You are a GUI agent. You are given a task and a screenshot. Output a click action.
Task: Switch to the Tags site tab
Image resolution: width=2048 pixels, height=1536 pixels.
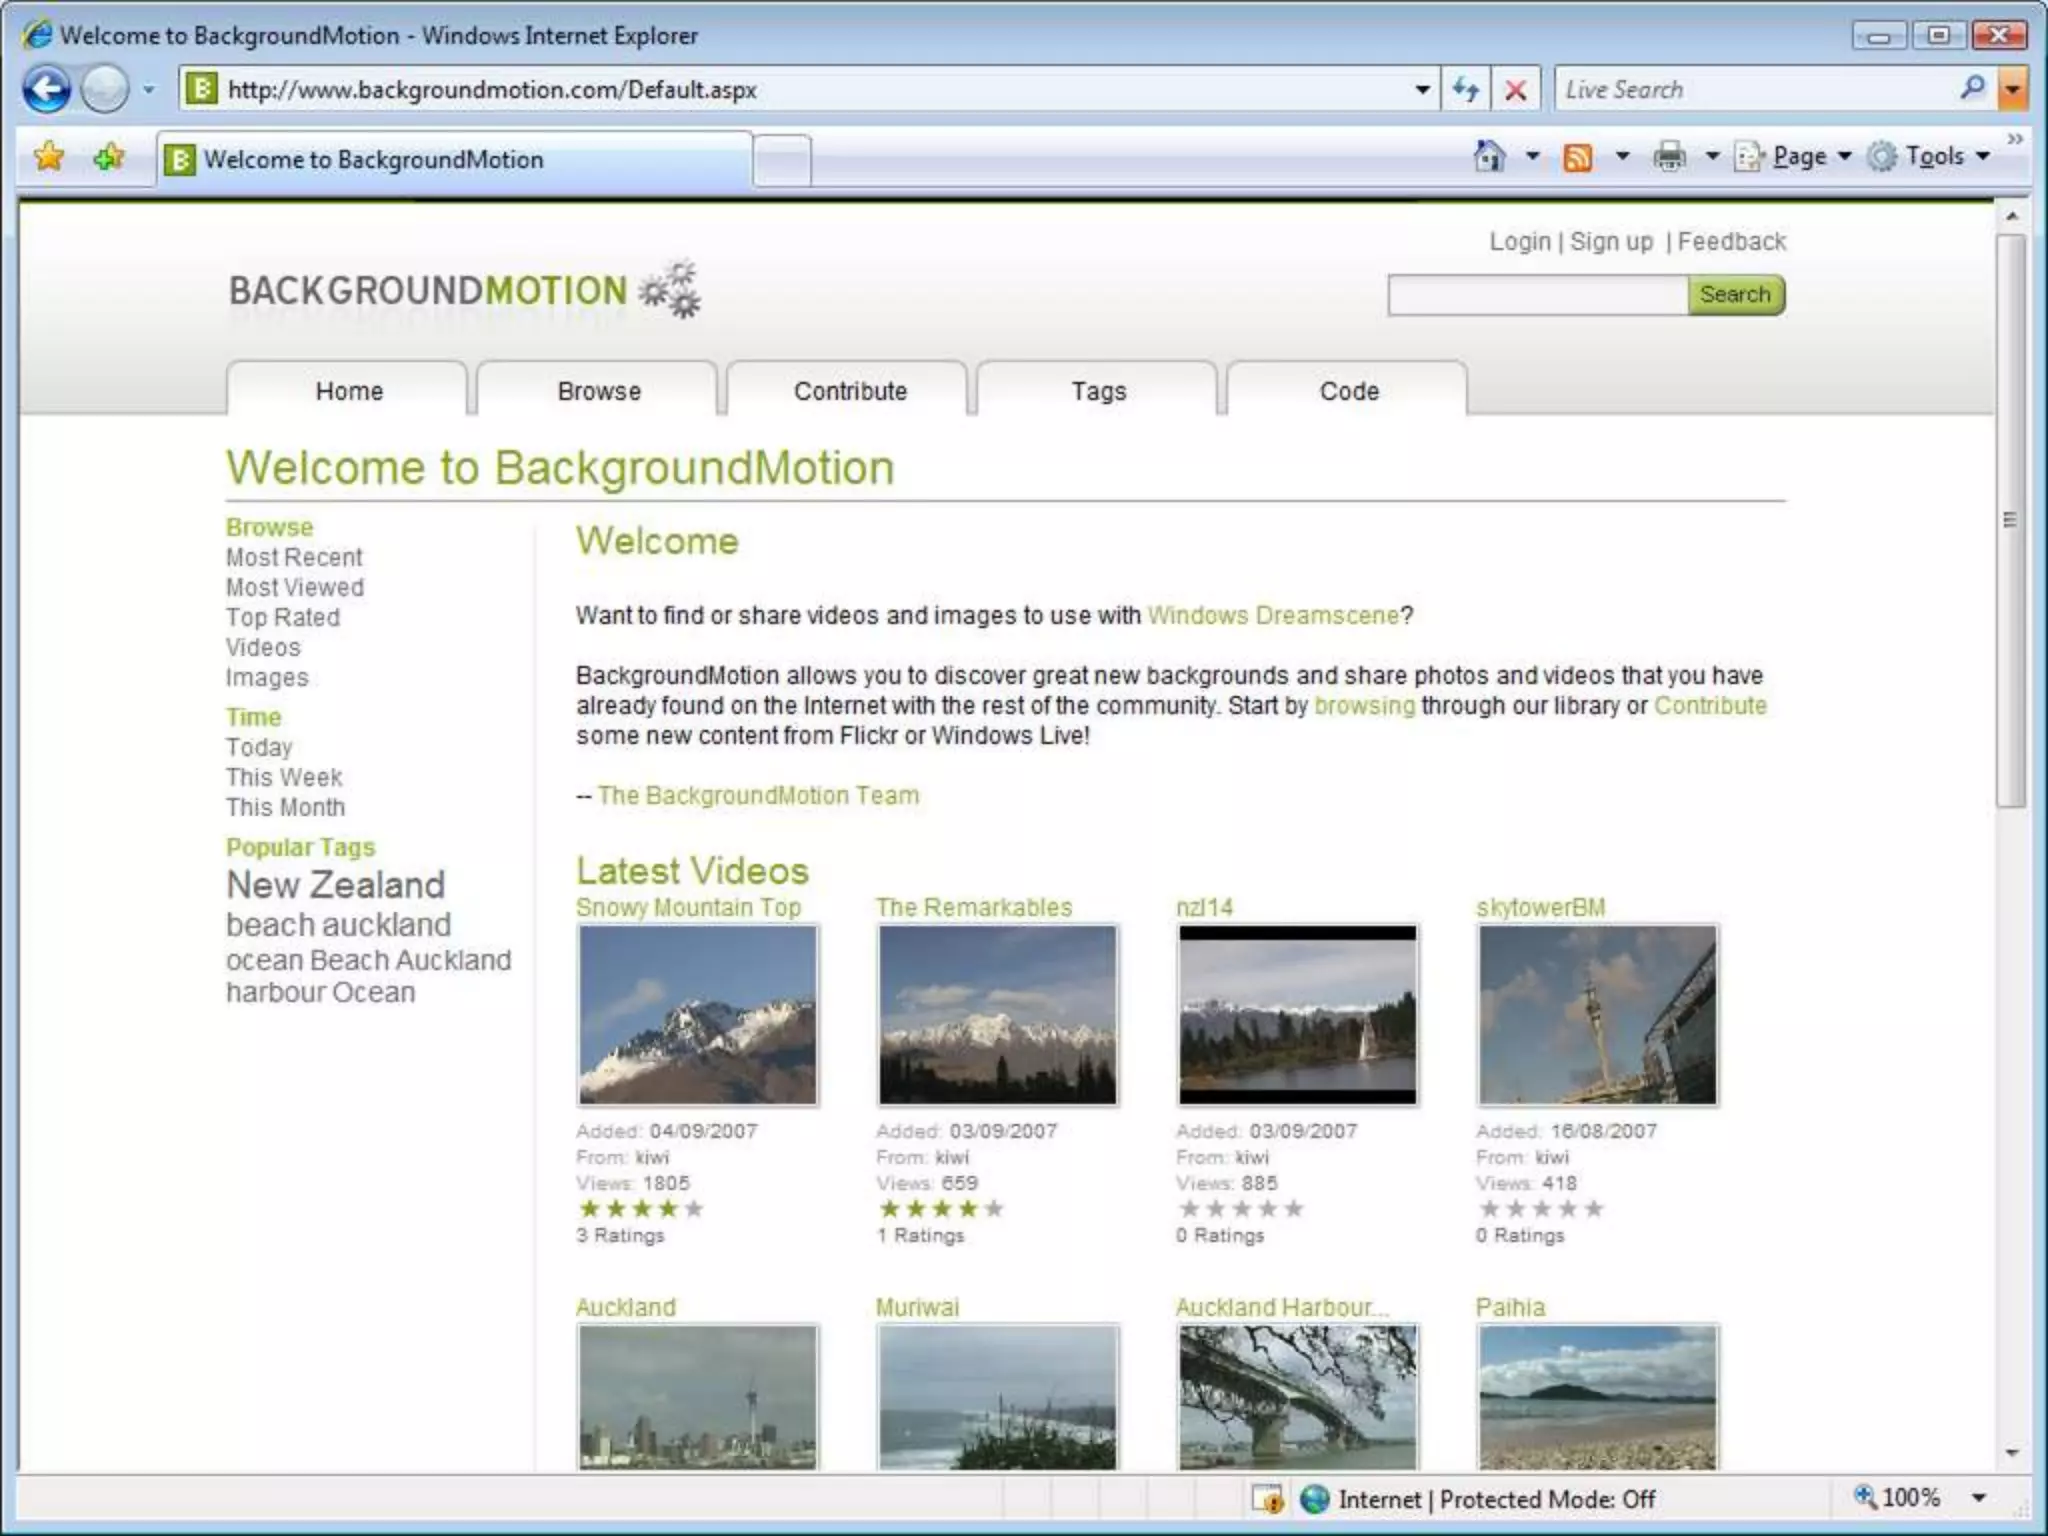tap(1098, 390)
